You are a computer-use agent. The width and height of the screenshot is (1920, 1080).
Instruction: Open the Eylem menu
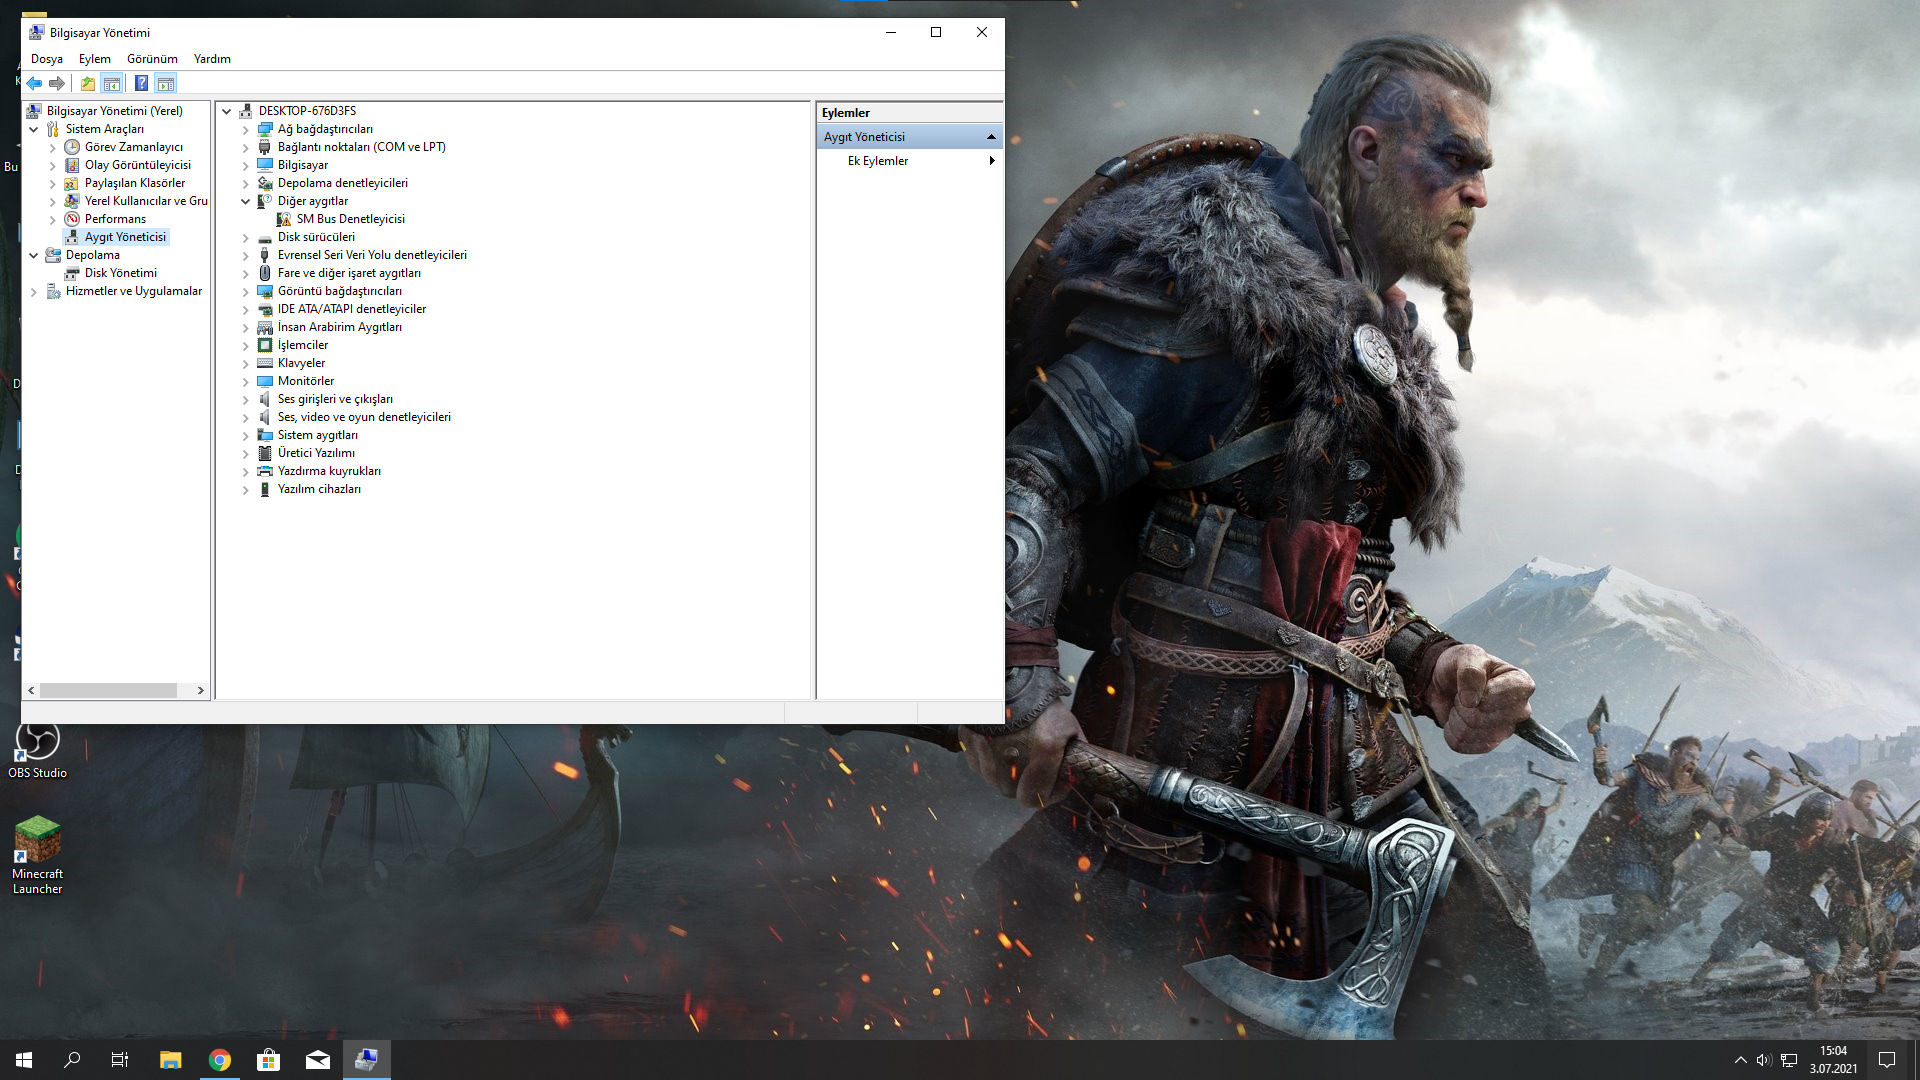[x=95, y=59]
